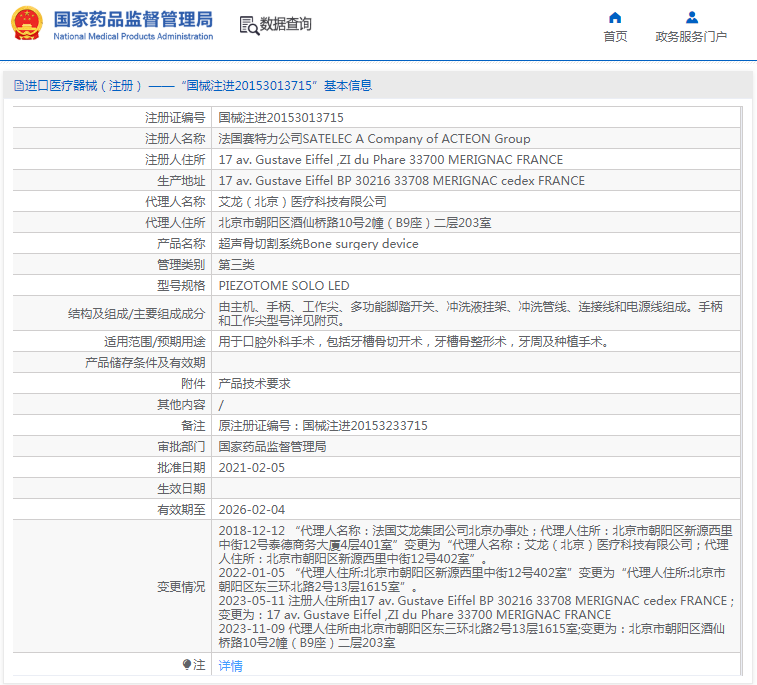
Task: Click the 型号规格 row label
Action: pyautogui.click(x=181, y=286)
